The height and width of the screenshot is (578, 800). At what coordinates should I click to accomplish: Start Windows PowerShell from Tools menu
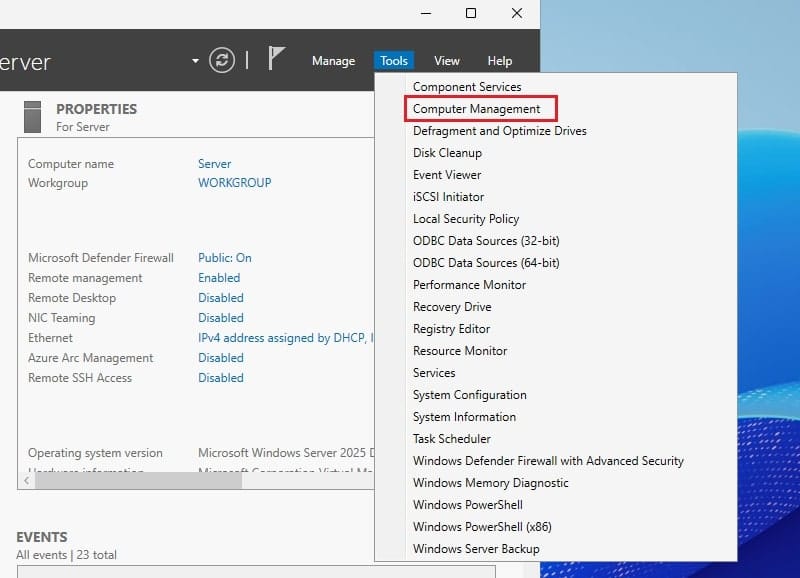click(468, 505)
